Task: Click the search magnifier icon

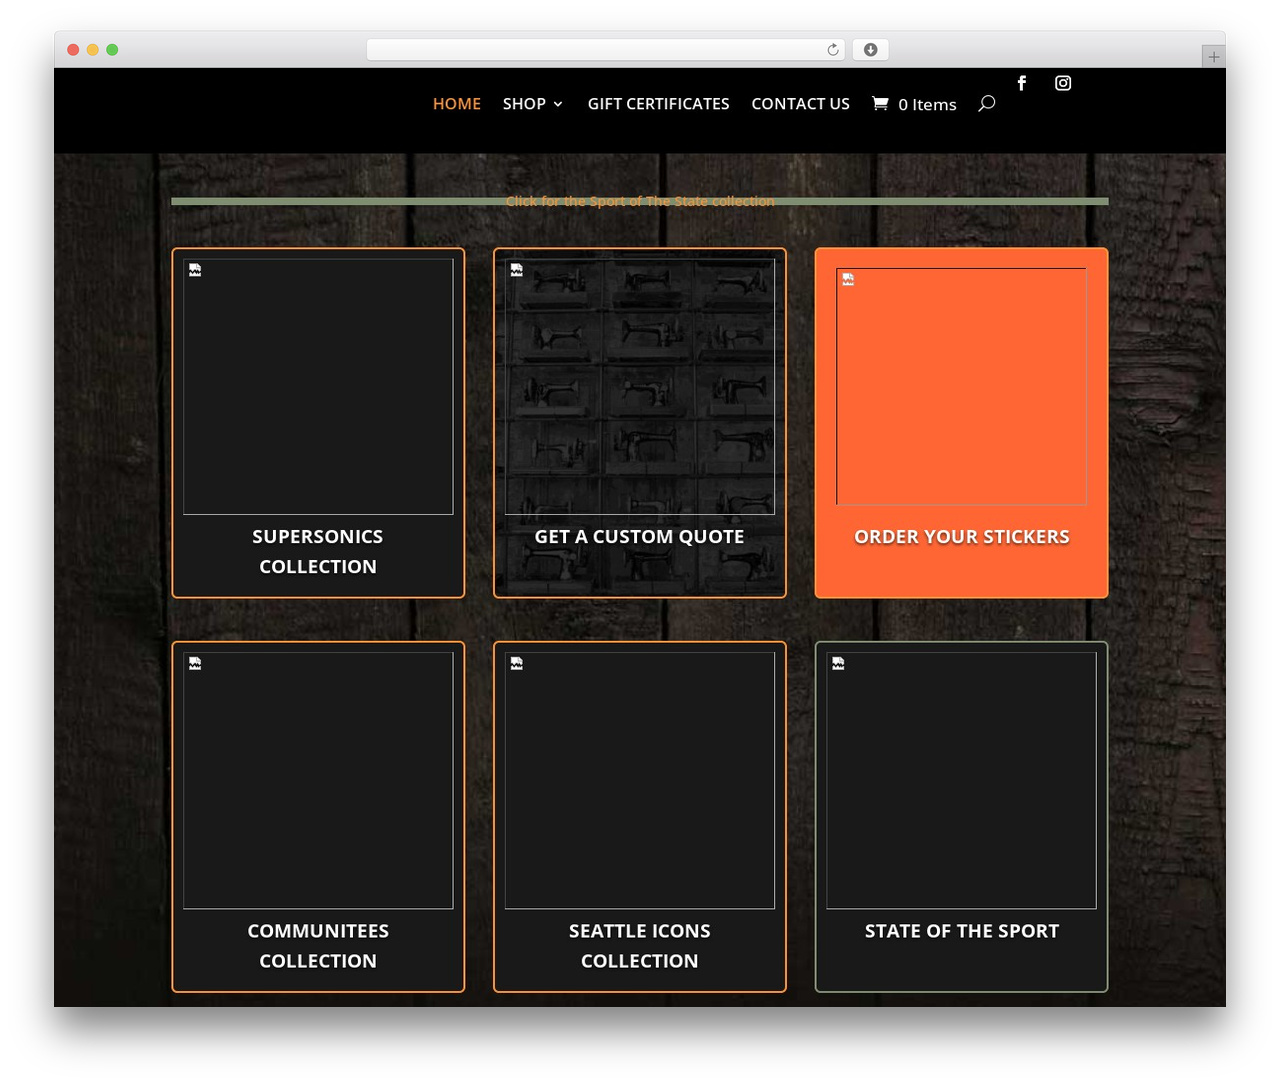Action: (x=986, y=103)
